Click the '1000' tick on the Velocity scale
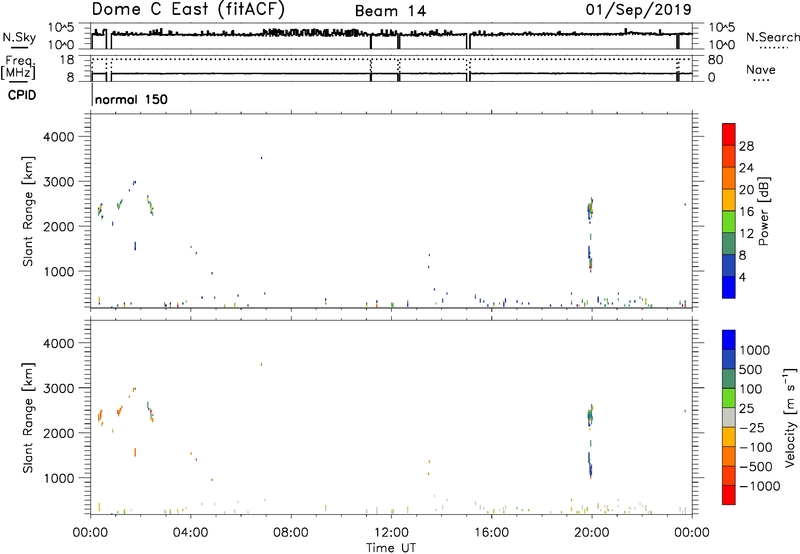Viewport: 800px width, 554px height. (x=755, y=350)
